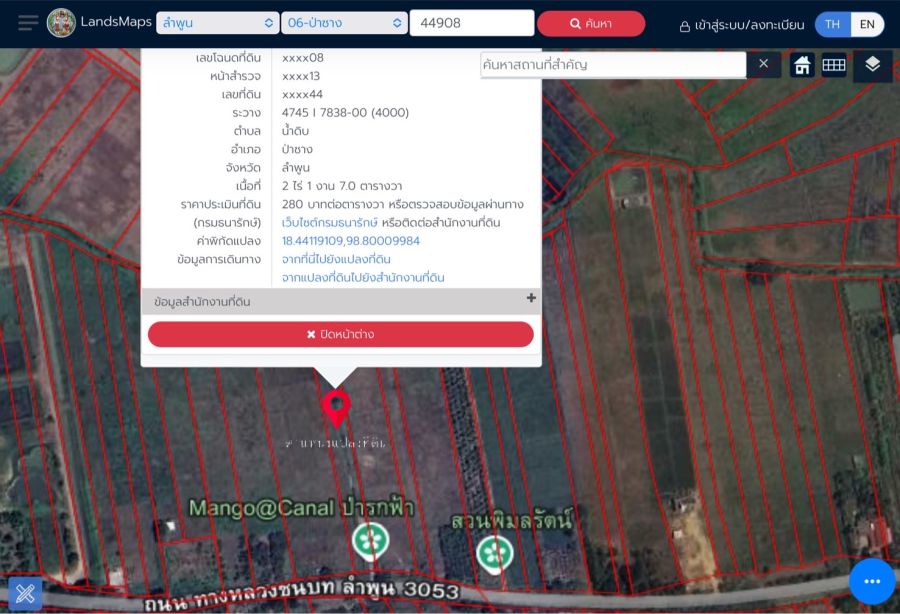
Task: Click the Department of Lands emblem logo
Action: click(x=61, y=23)
